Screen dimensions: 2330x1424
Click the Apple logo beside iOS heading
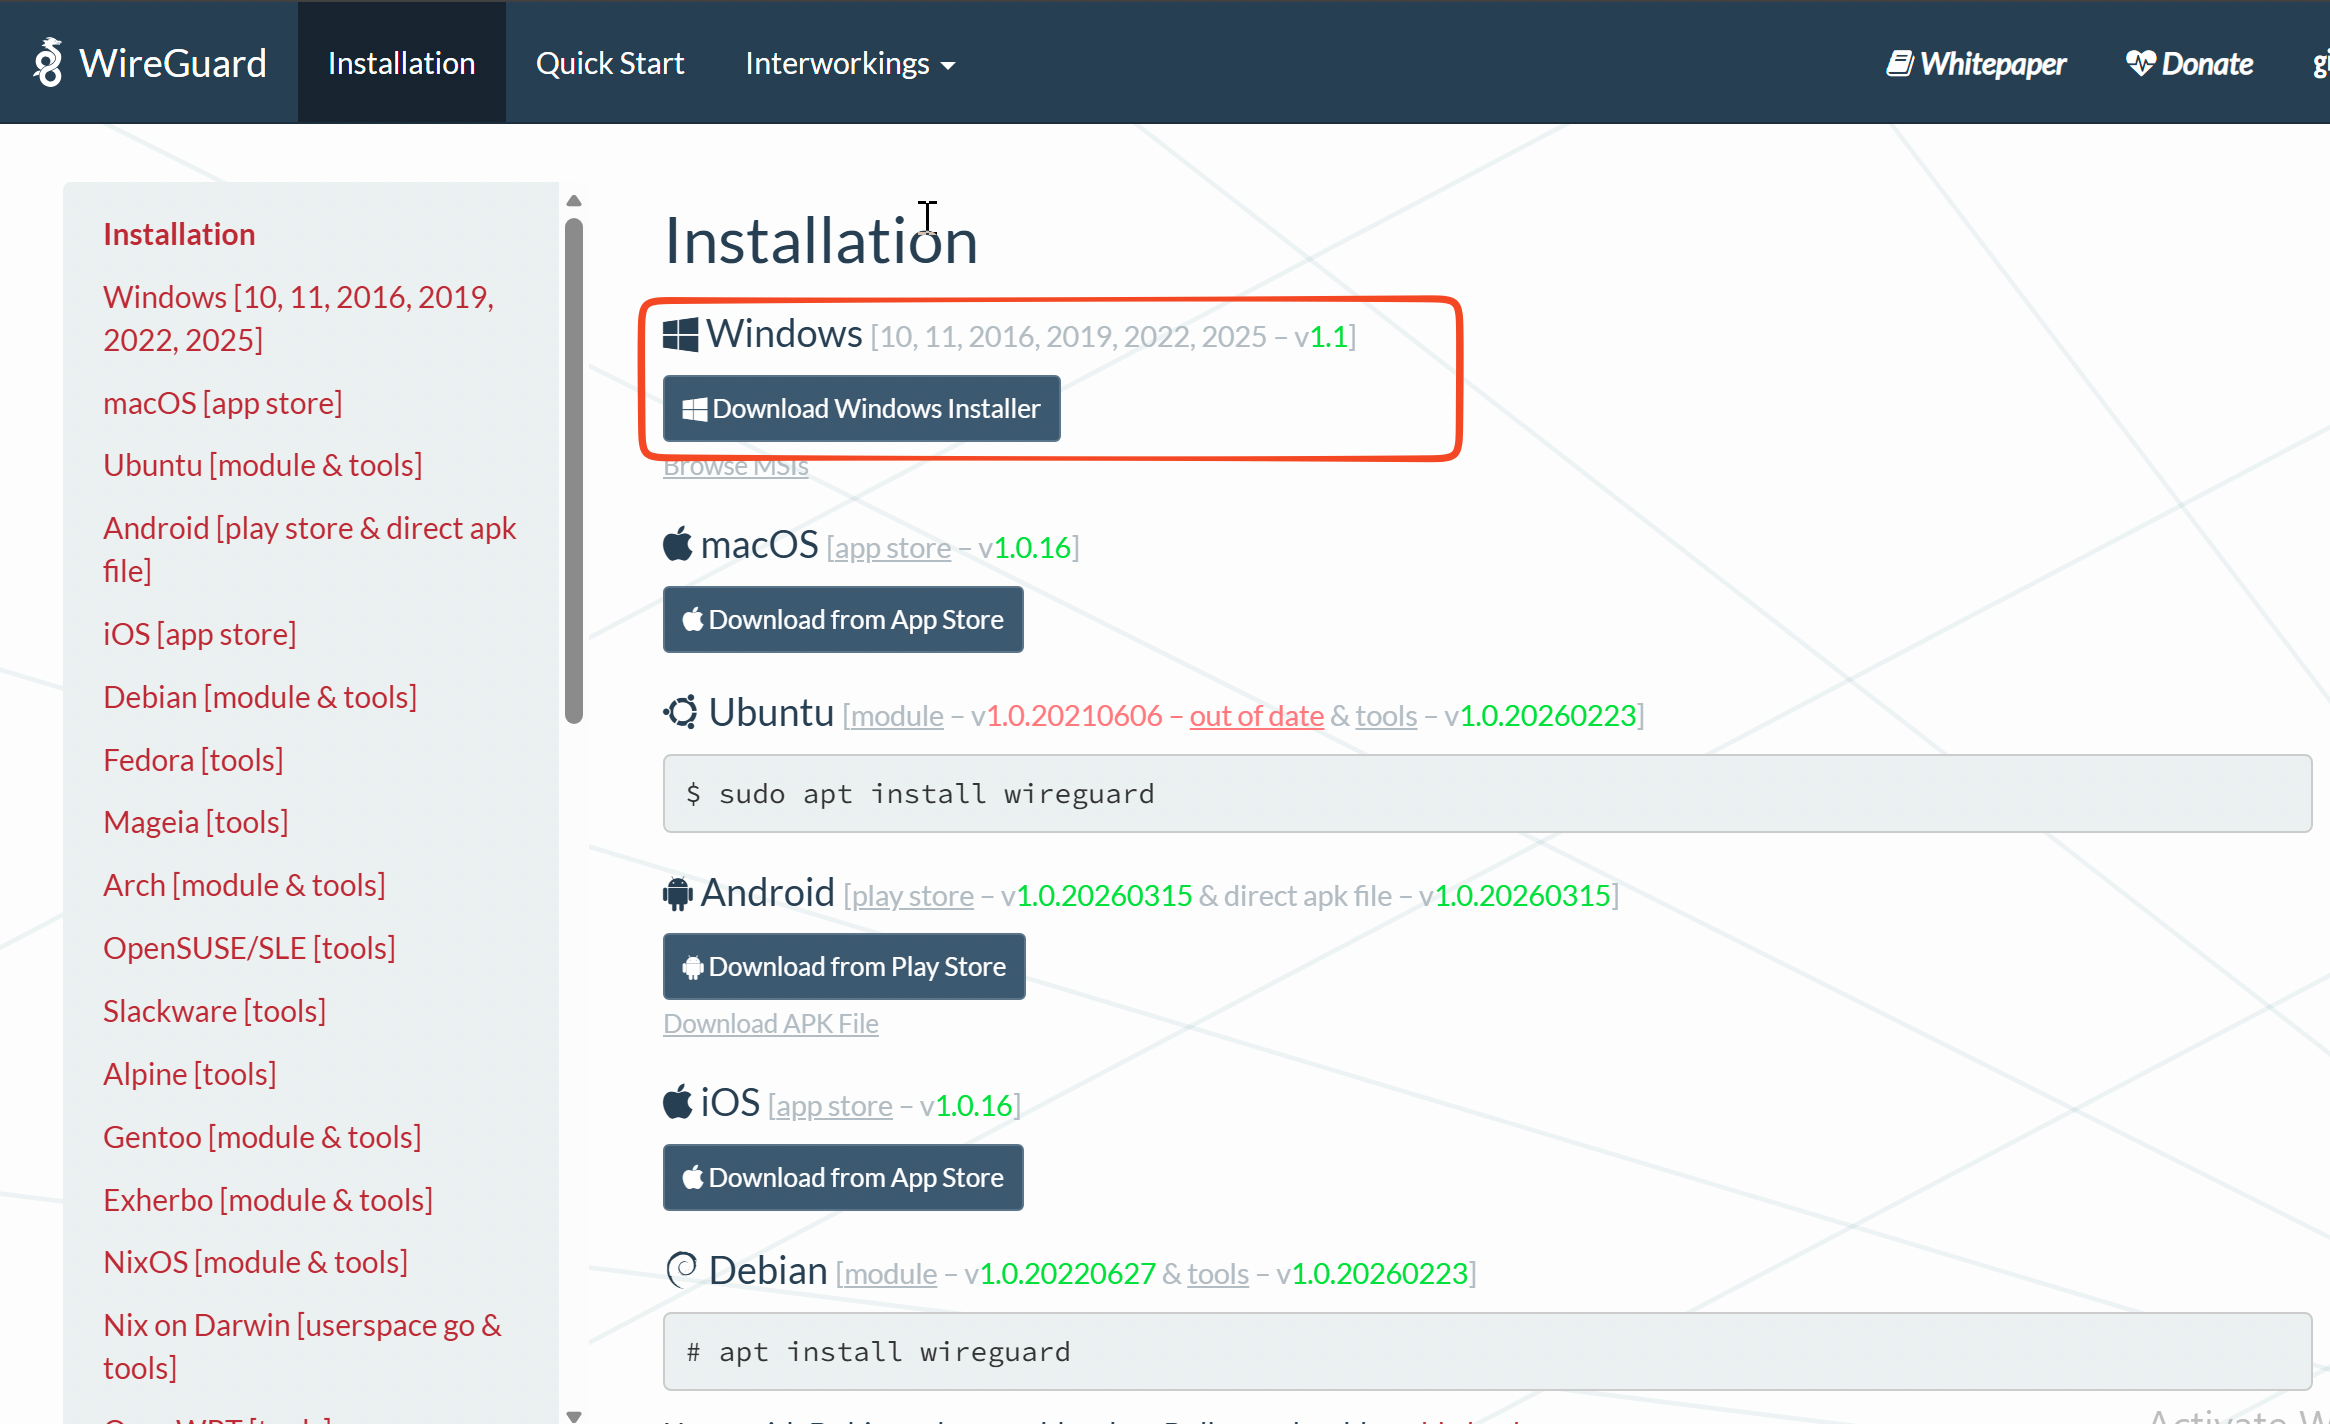[x=678, y=1102]
